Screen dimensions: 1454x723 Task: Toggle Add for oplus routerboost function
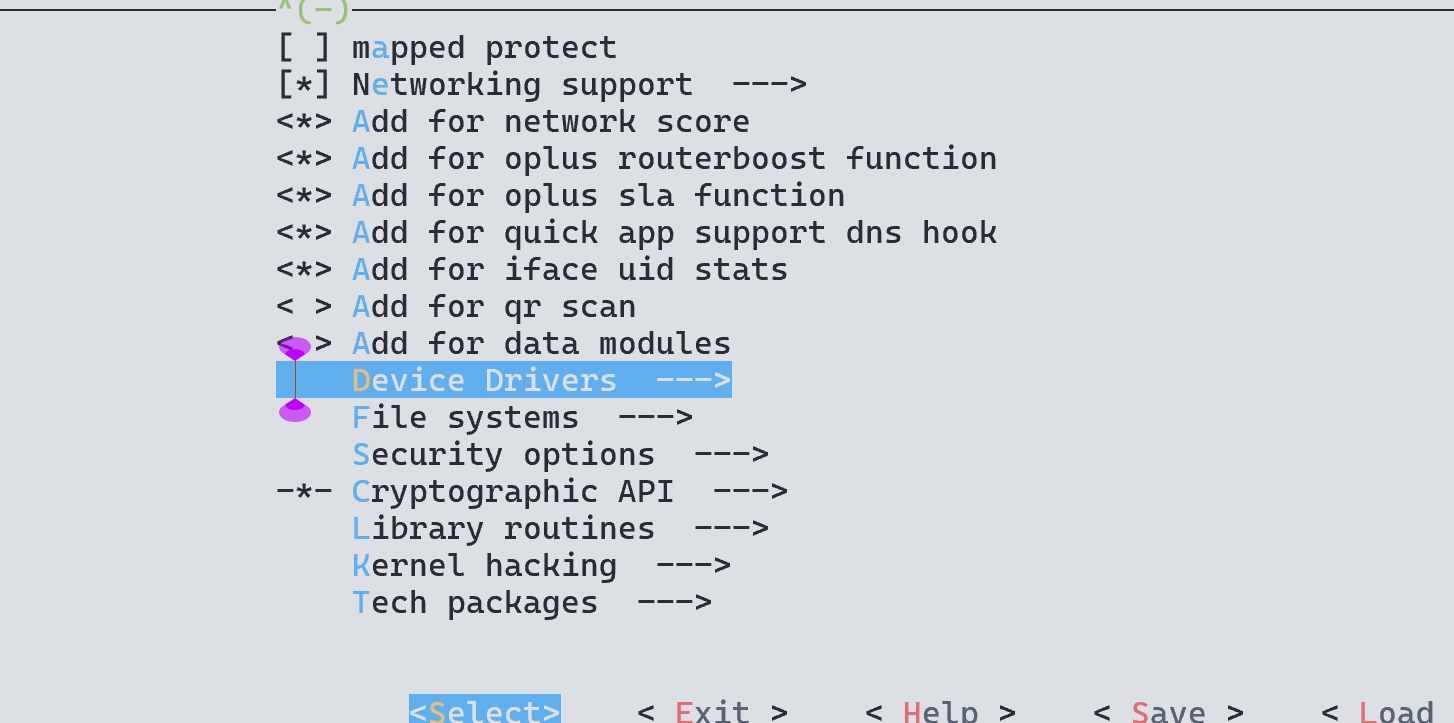(x=304, y=159)
